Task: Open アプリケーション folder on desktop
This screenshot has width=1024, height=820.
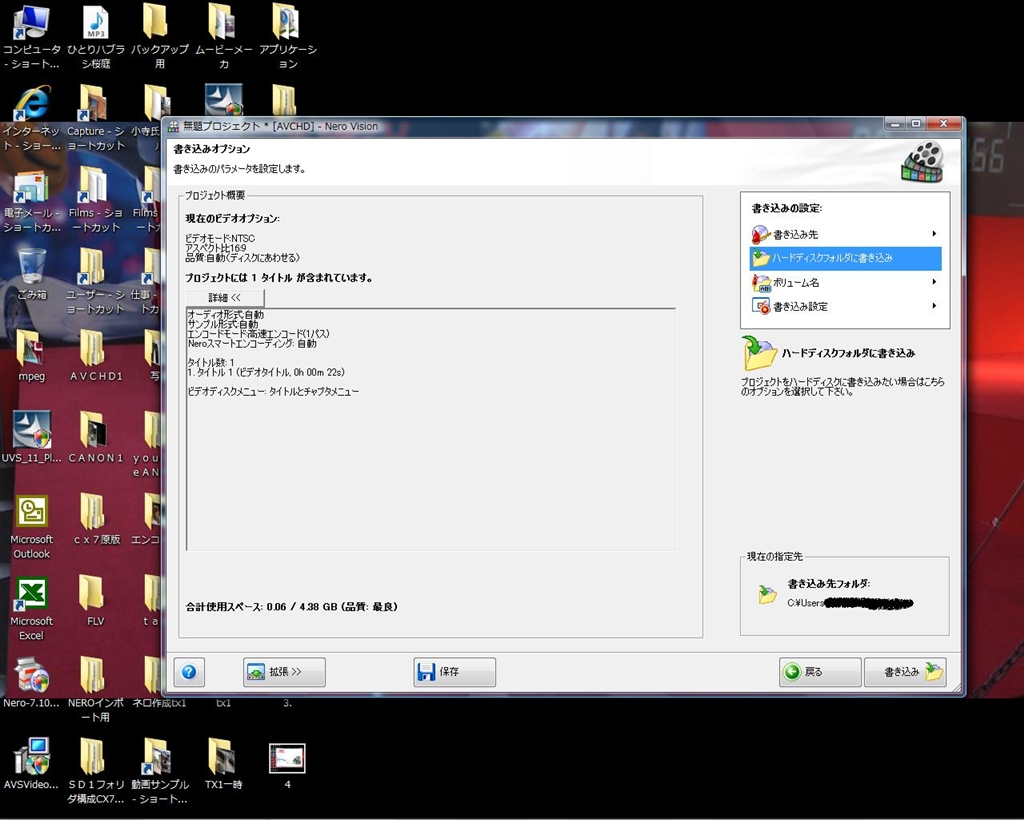Action: 287,37
